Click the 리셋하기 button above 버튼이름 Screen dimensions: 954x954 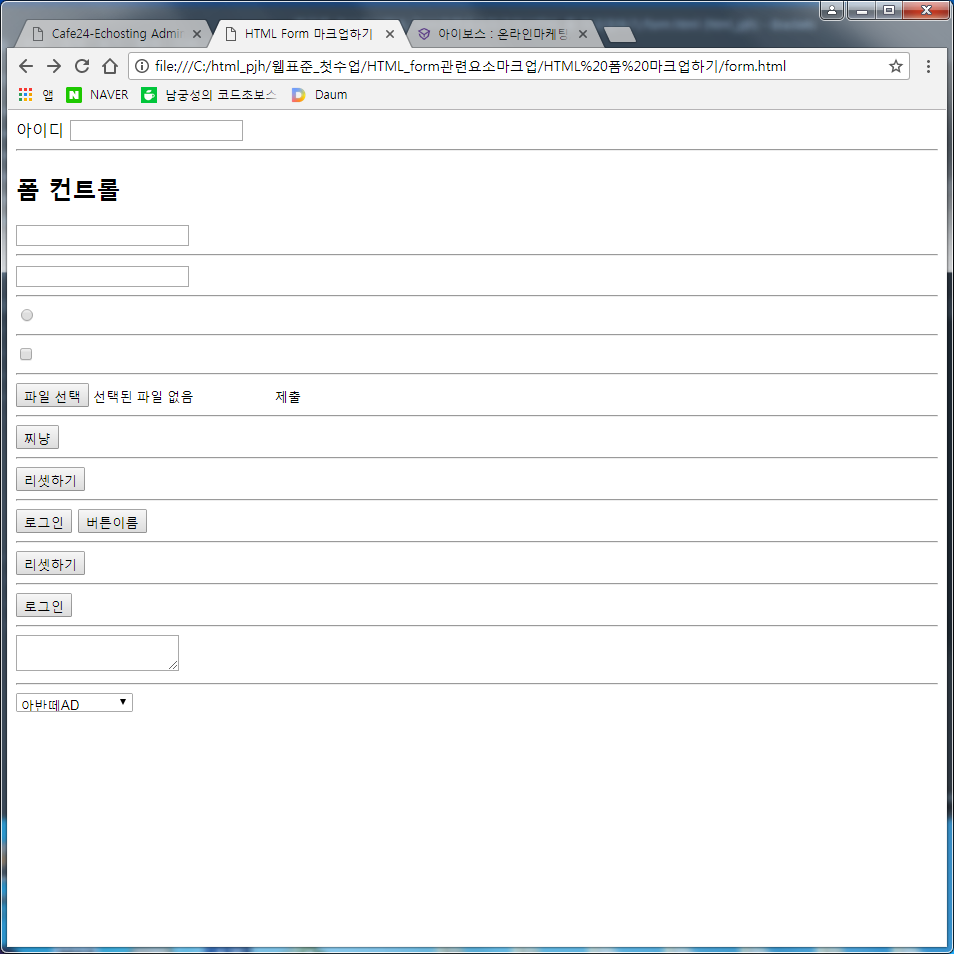pos(50,479)
